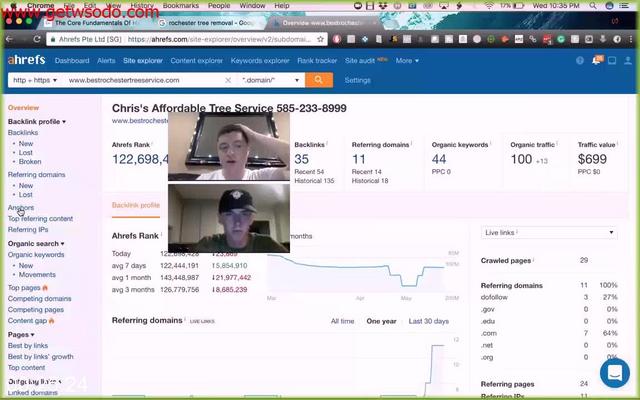Screen dimensions: 640x400
Task: Open the Chrome History menu
Action: (x=142, y=6)
